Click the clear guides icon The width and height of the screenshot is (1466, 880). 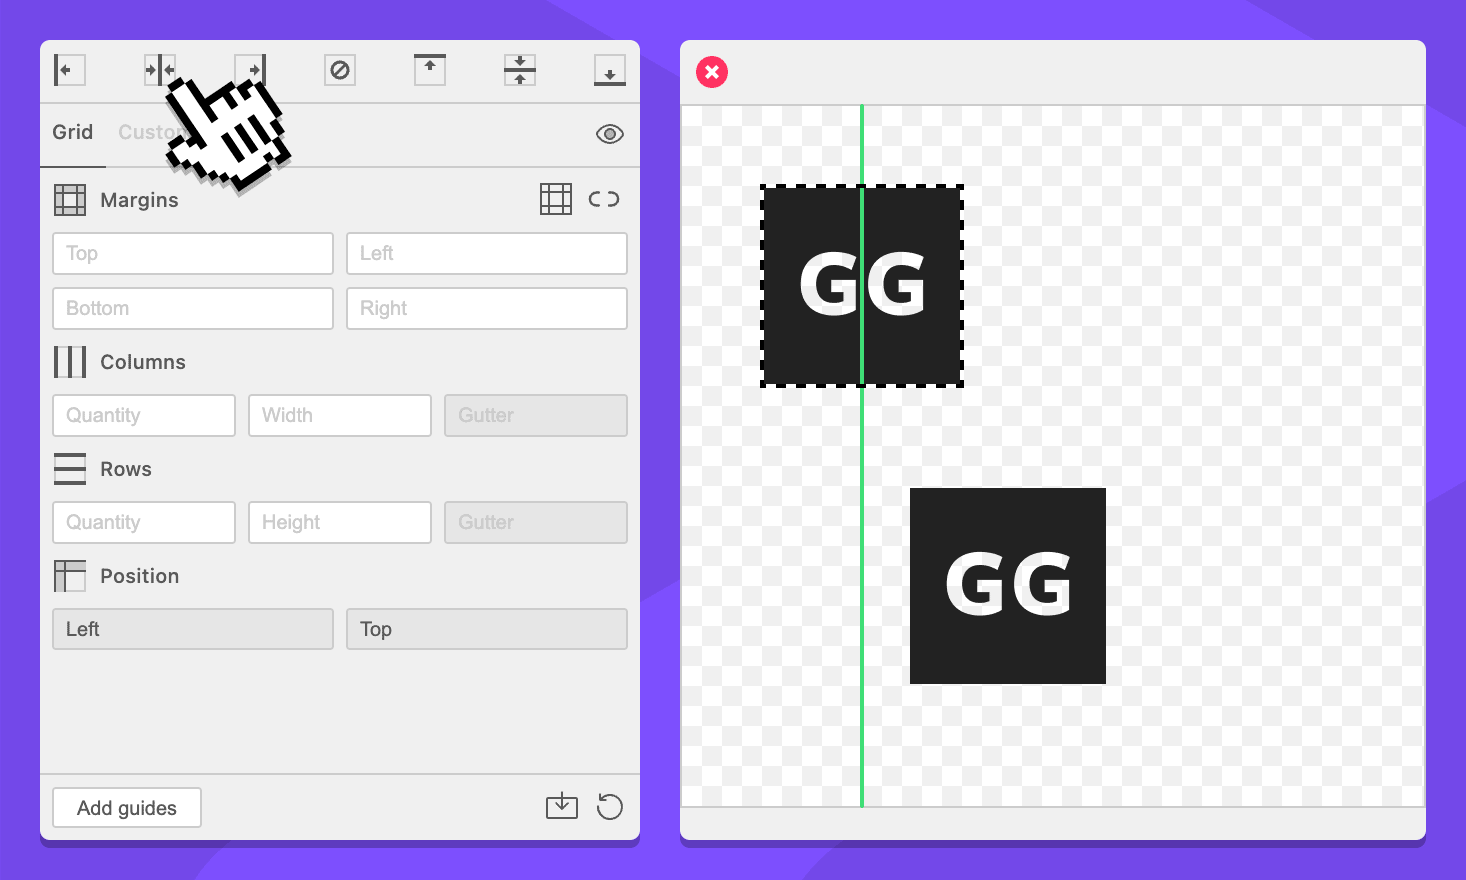[x=340, y=70]
